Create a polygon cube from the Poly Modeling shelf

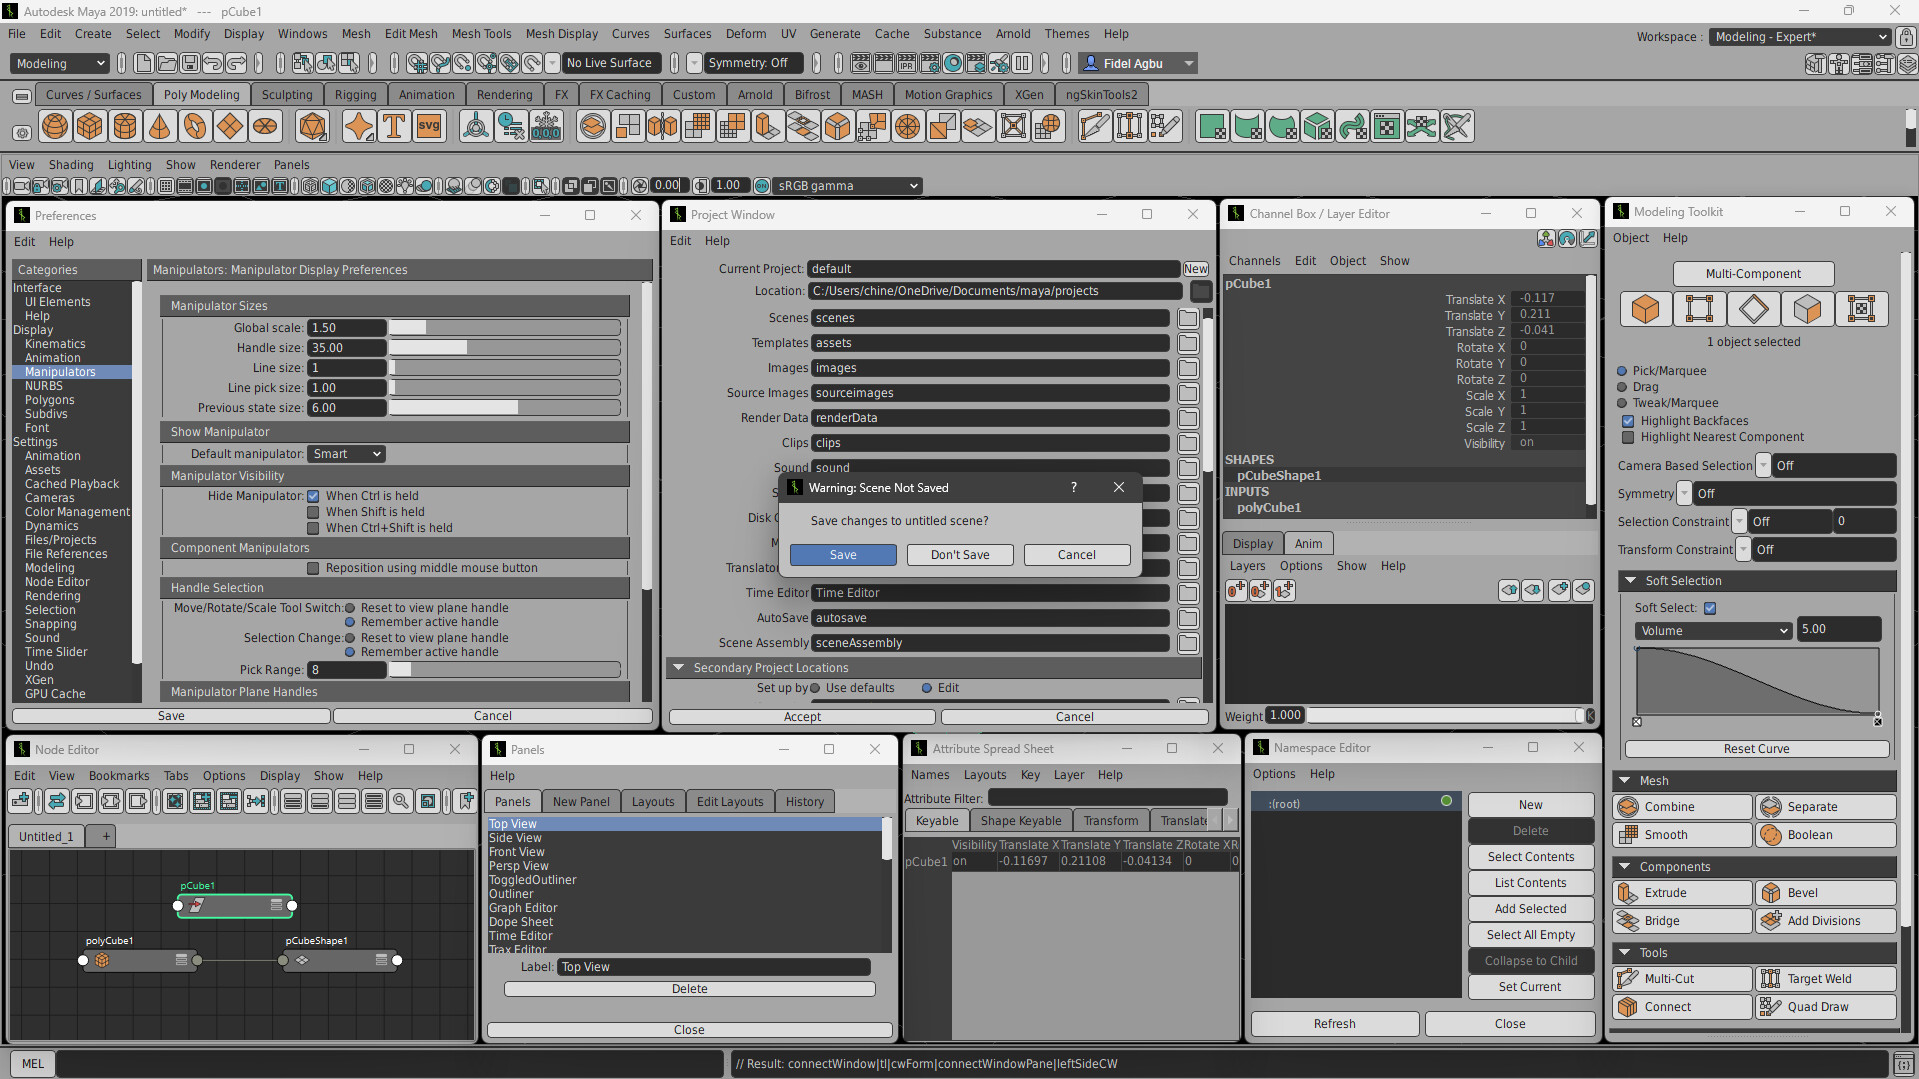[90, 126]
